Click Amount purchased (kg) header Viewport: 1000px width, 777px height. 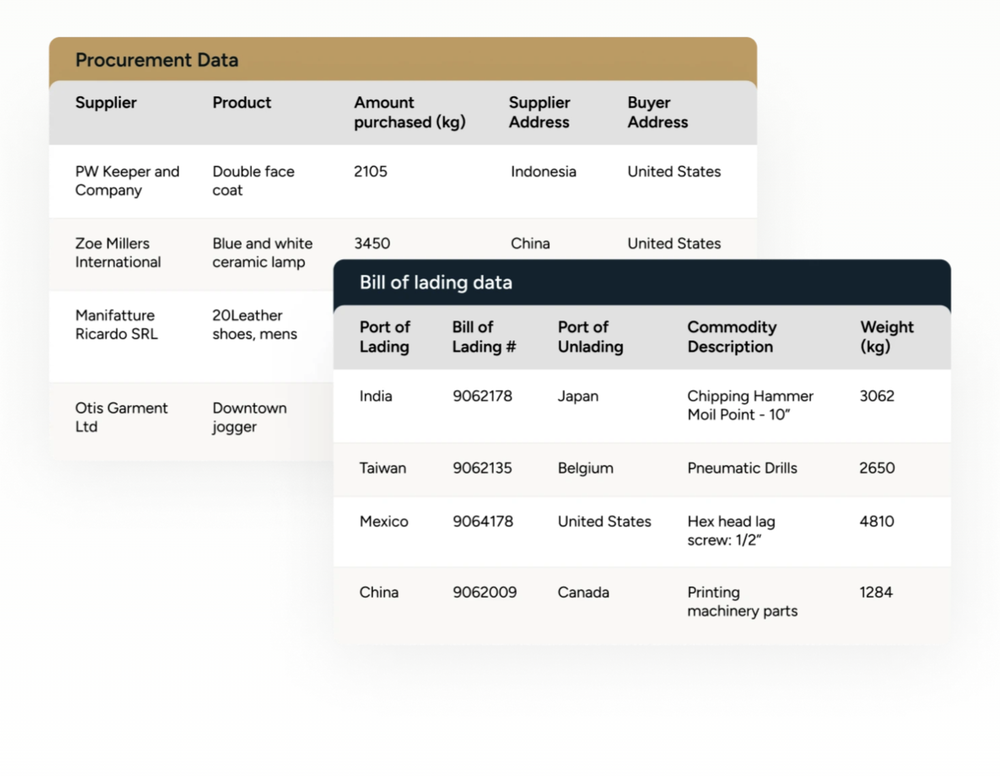pyautogui.click(x=409, y=112)
